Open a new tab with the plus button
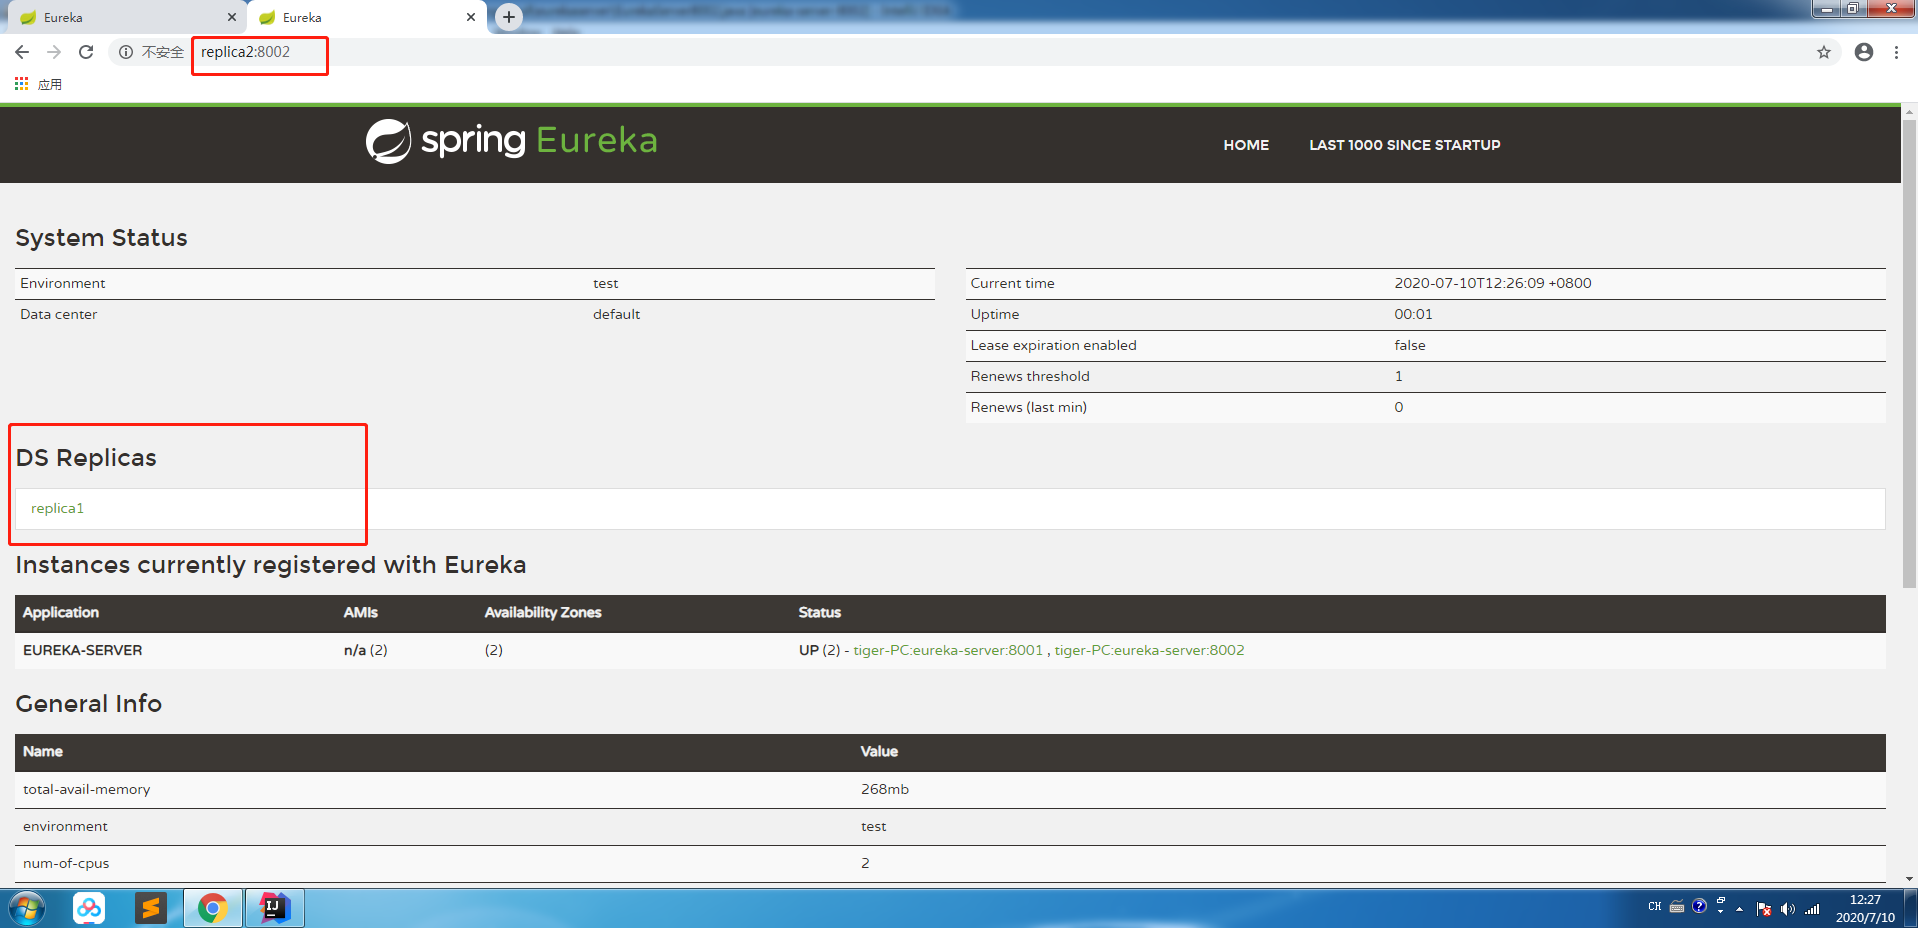The image size is (1918, 928). point(509,17)
